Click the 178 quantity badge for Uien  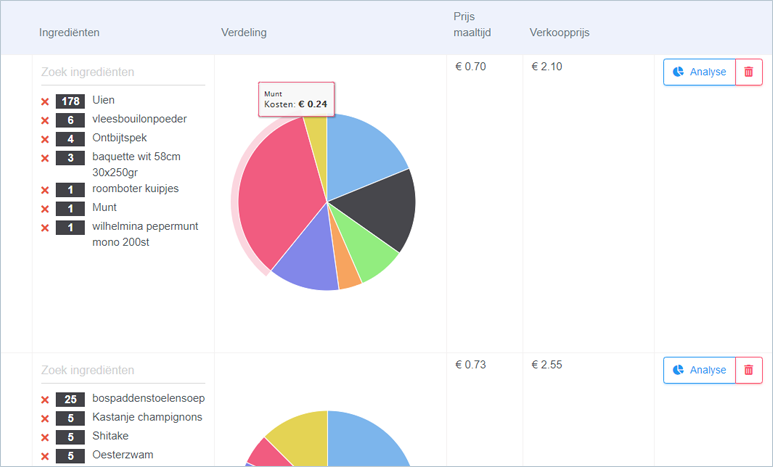point(70,102)
